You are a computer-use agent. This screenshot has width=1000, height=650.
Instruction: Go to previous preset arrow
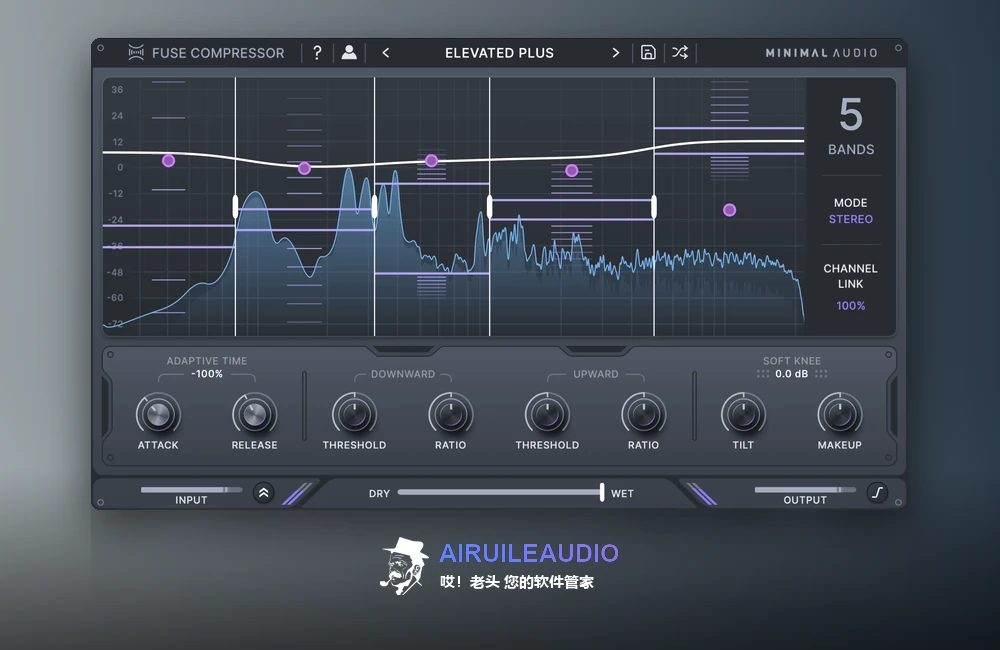[385, 53]
